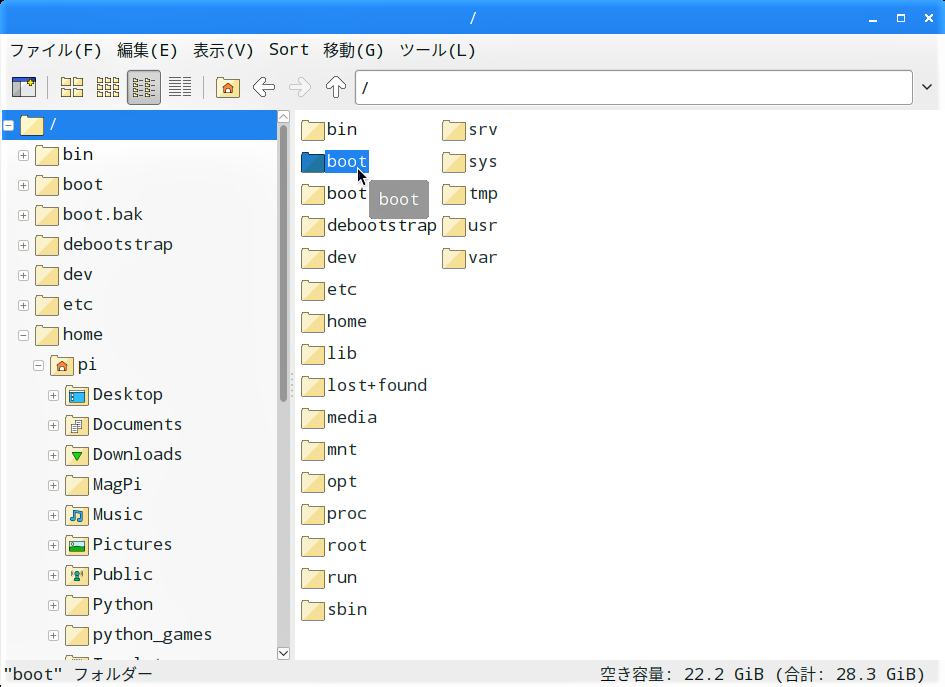Select Downloads folder icon in tree
The width and height of the screenshot is (945, 687).
[77, 455]
